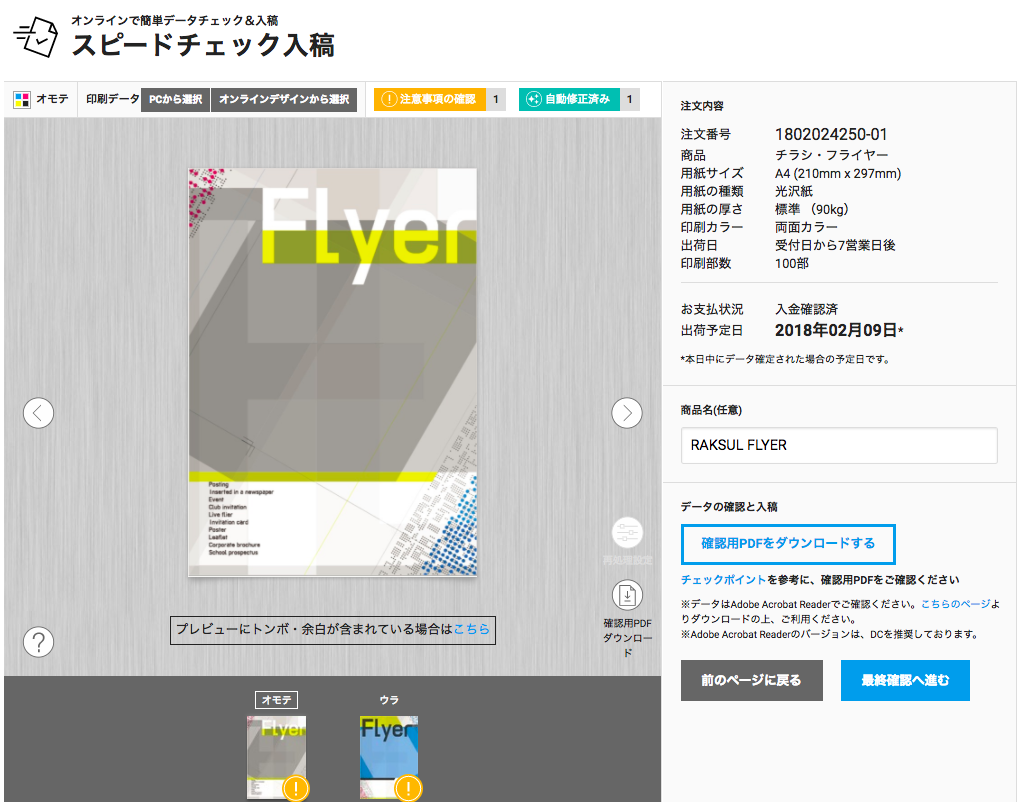Image resolution: width=1022 pixels, height=802 pixels.
Task: Click warning badge on オモテ thumbnail
Action: (x=296, y=788)
